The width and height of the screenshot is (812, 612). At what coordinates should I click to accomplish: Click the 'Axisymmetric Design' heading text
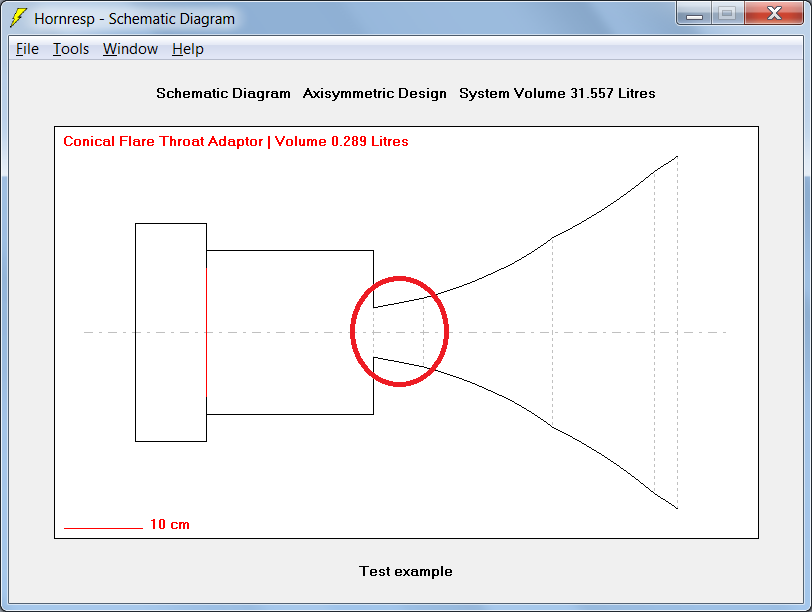click(x=374, y=93)
